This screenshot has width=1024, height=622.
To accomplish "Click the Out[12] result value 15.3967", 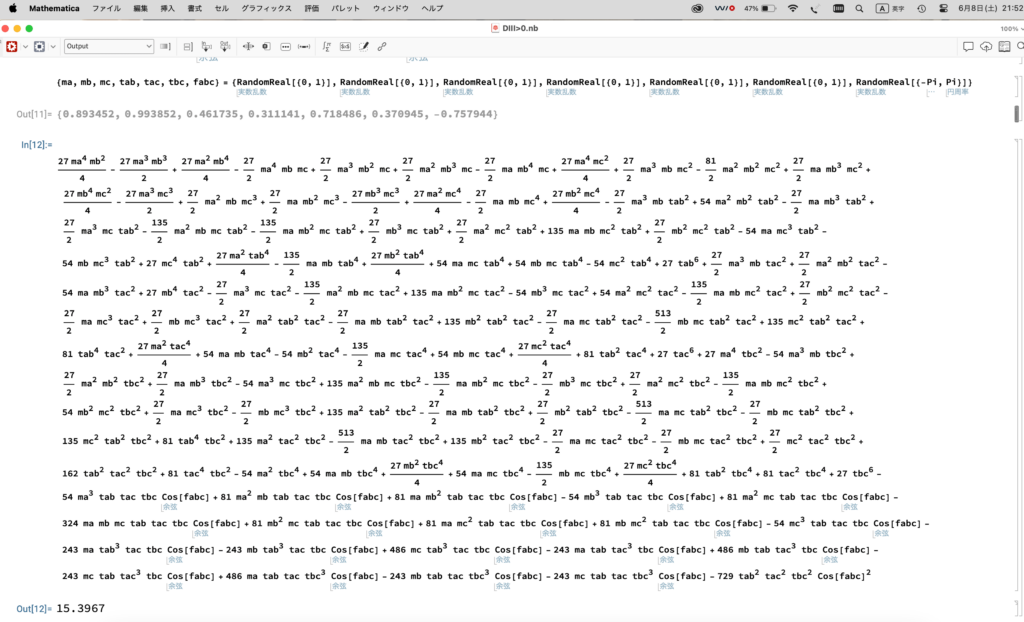I will 81,608.
